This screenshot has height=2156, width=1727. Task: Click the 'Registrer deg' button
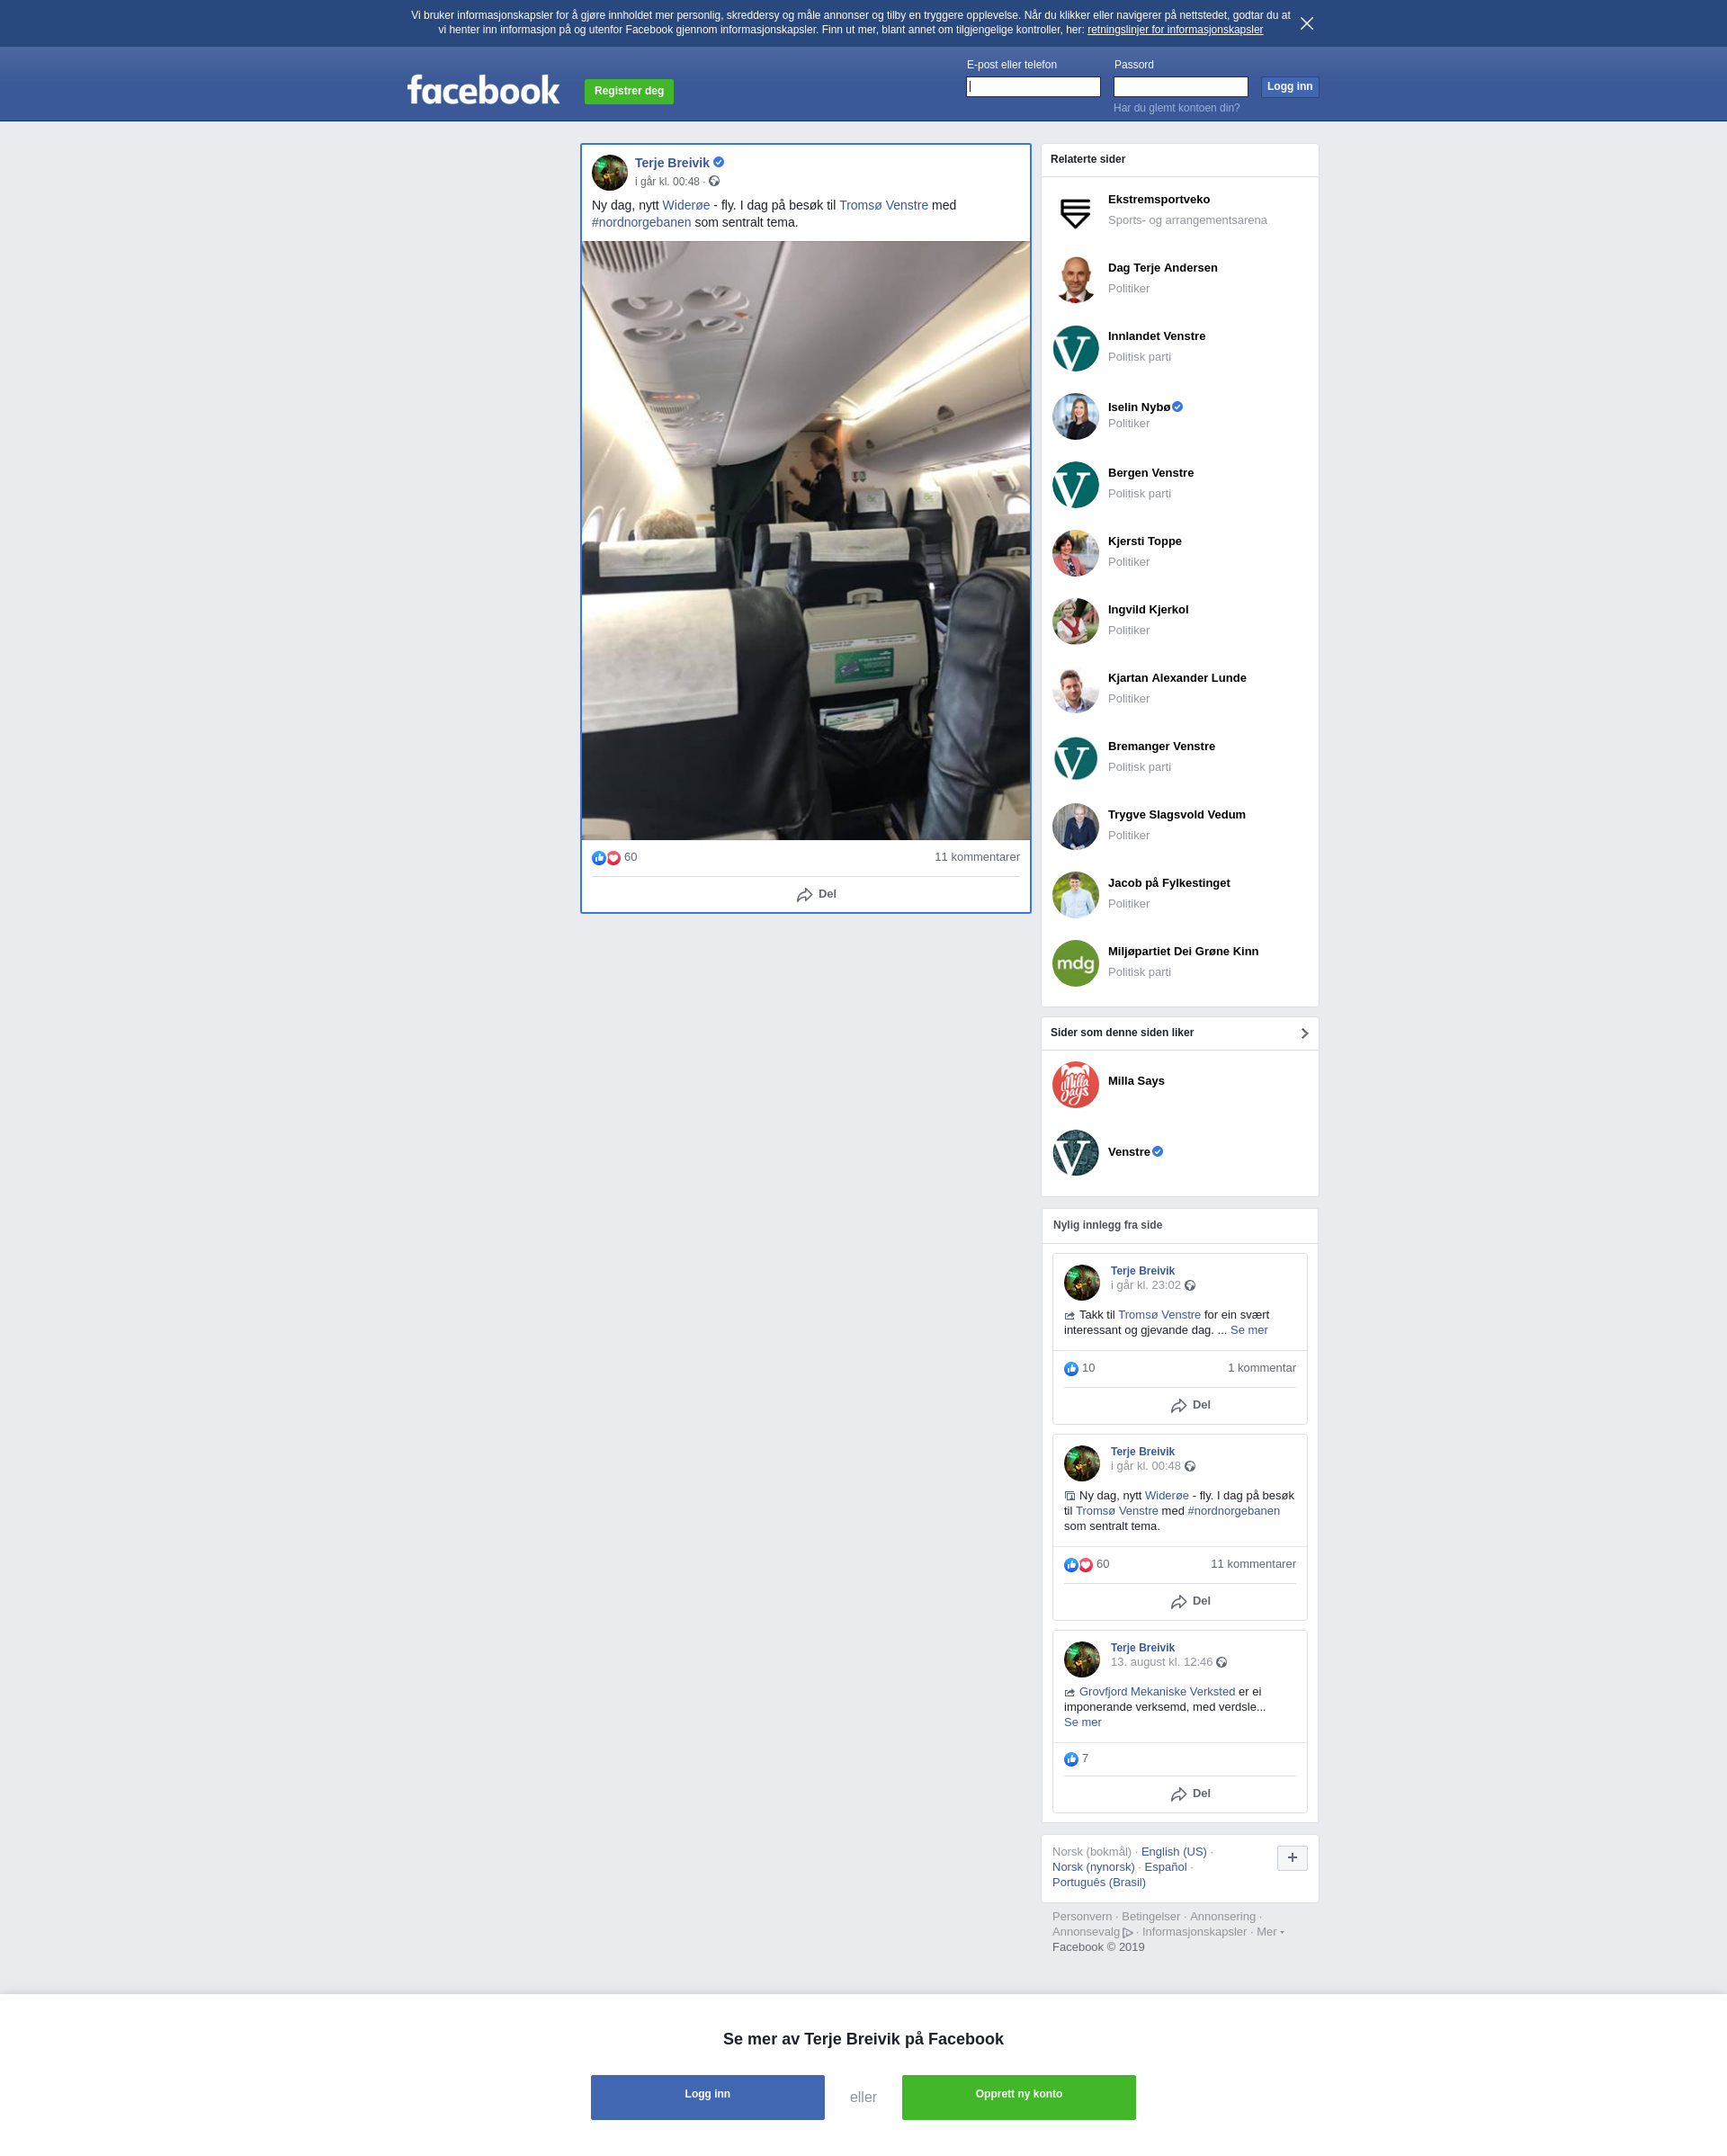[629, 91]
